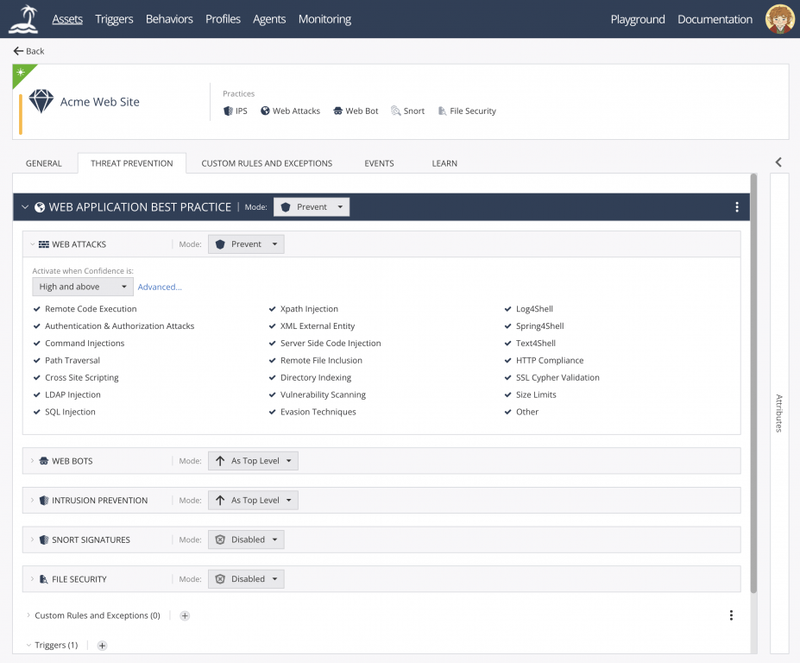Open the user avatar profile menu
800x663 pixels.
pos(780,19)
